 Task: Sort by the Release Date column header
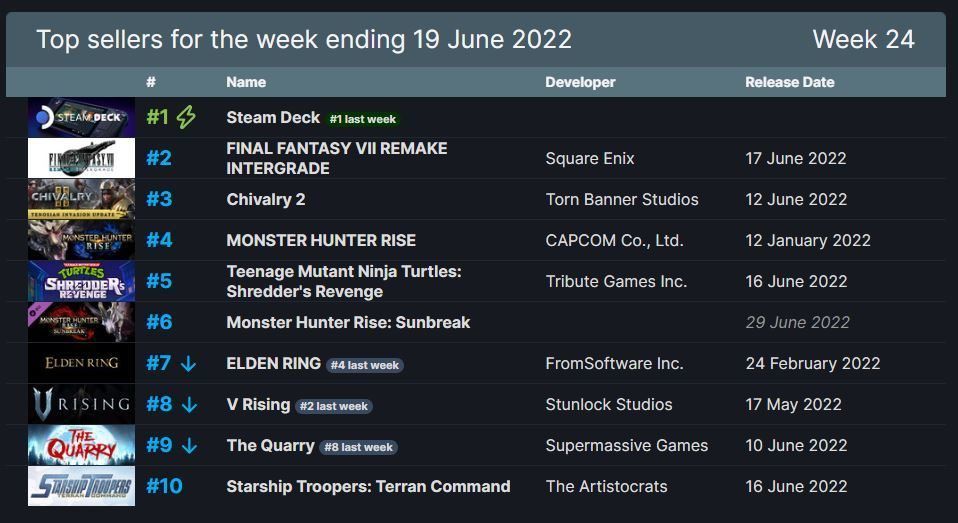pos(789,82)
